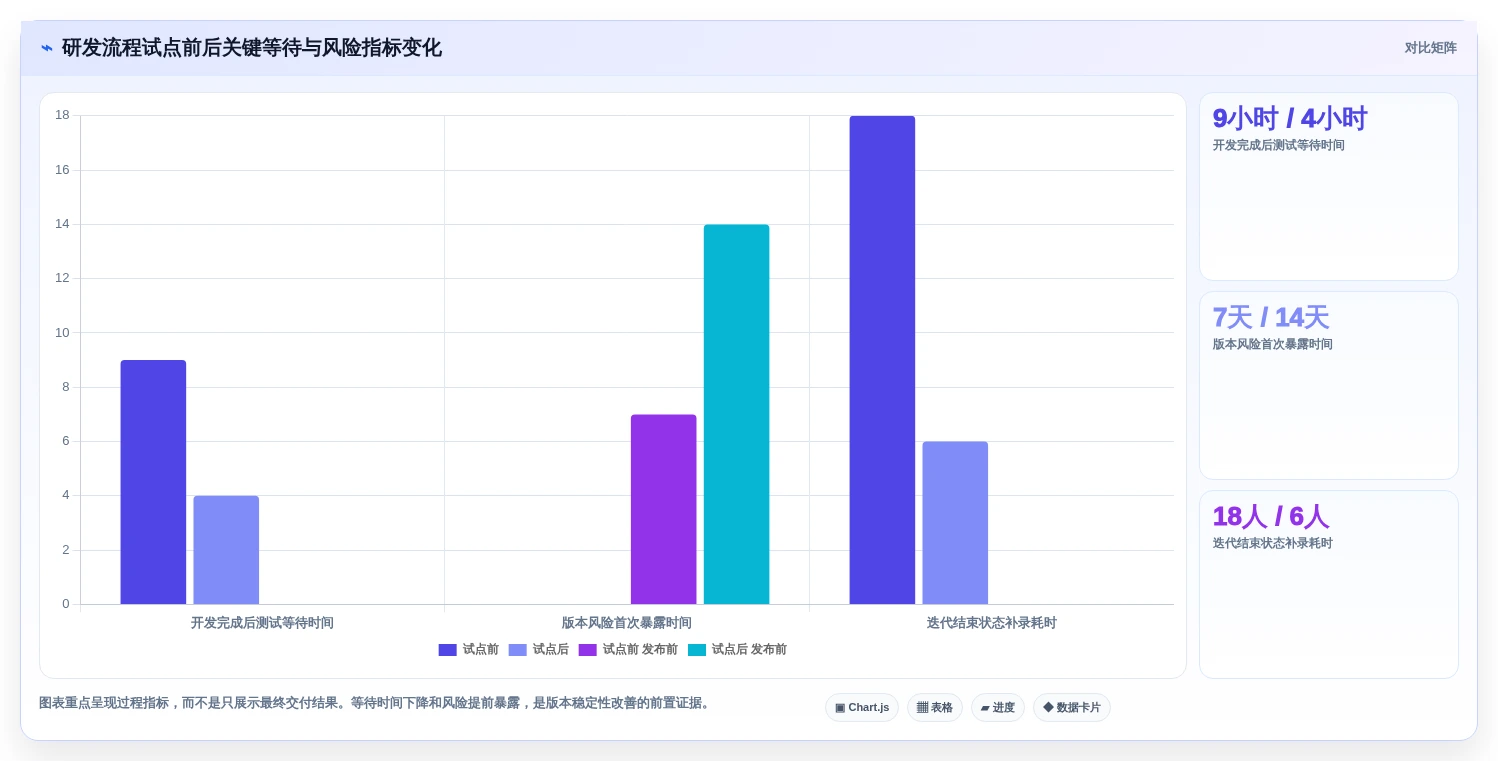Click the 7天 / 14天 metric card

1329,386
